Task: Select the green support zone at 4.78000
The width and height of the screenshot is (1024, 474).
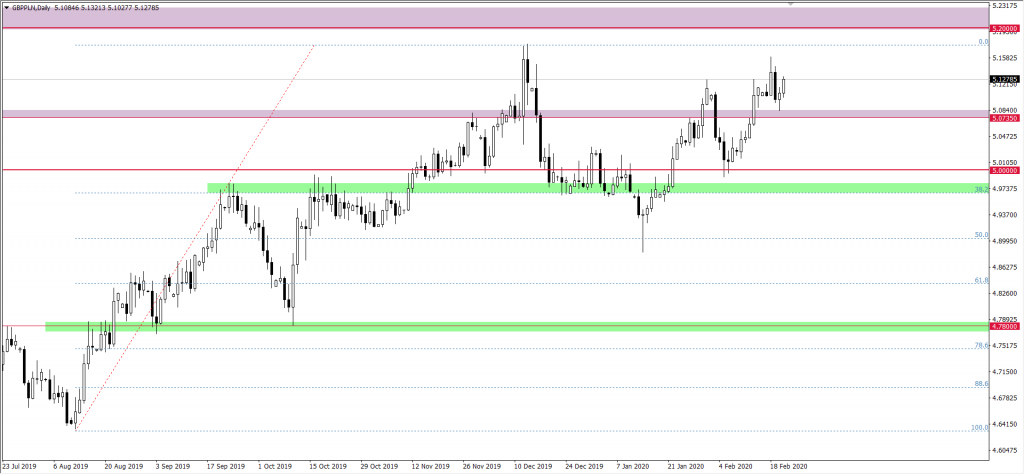Action: pos(517,326)
